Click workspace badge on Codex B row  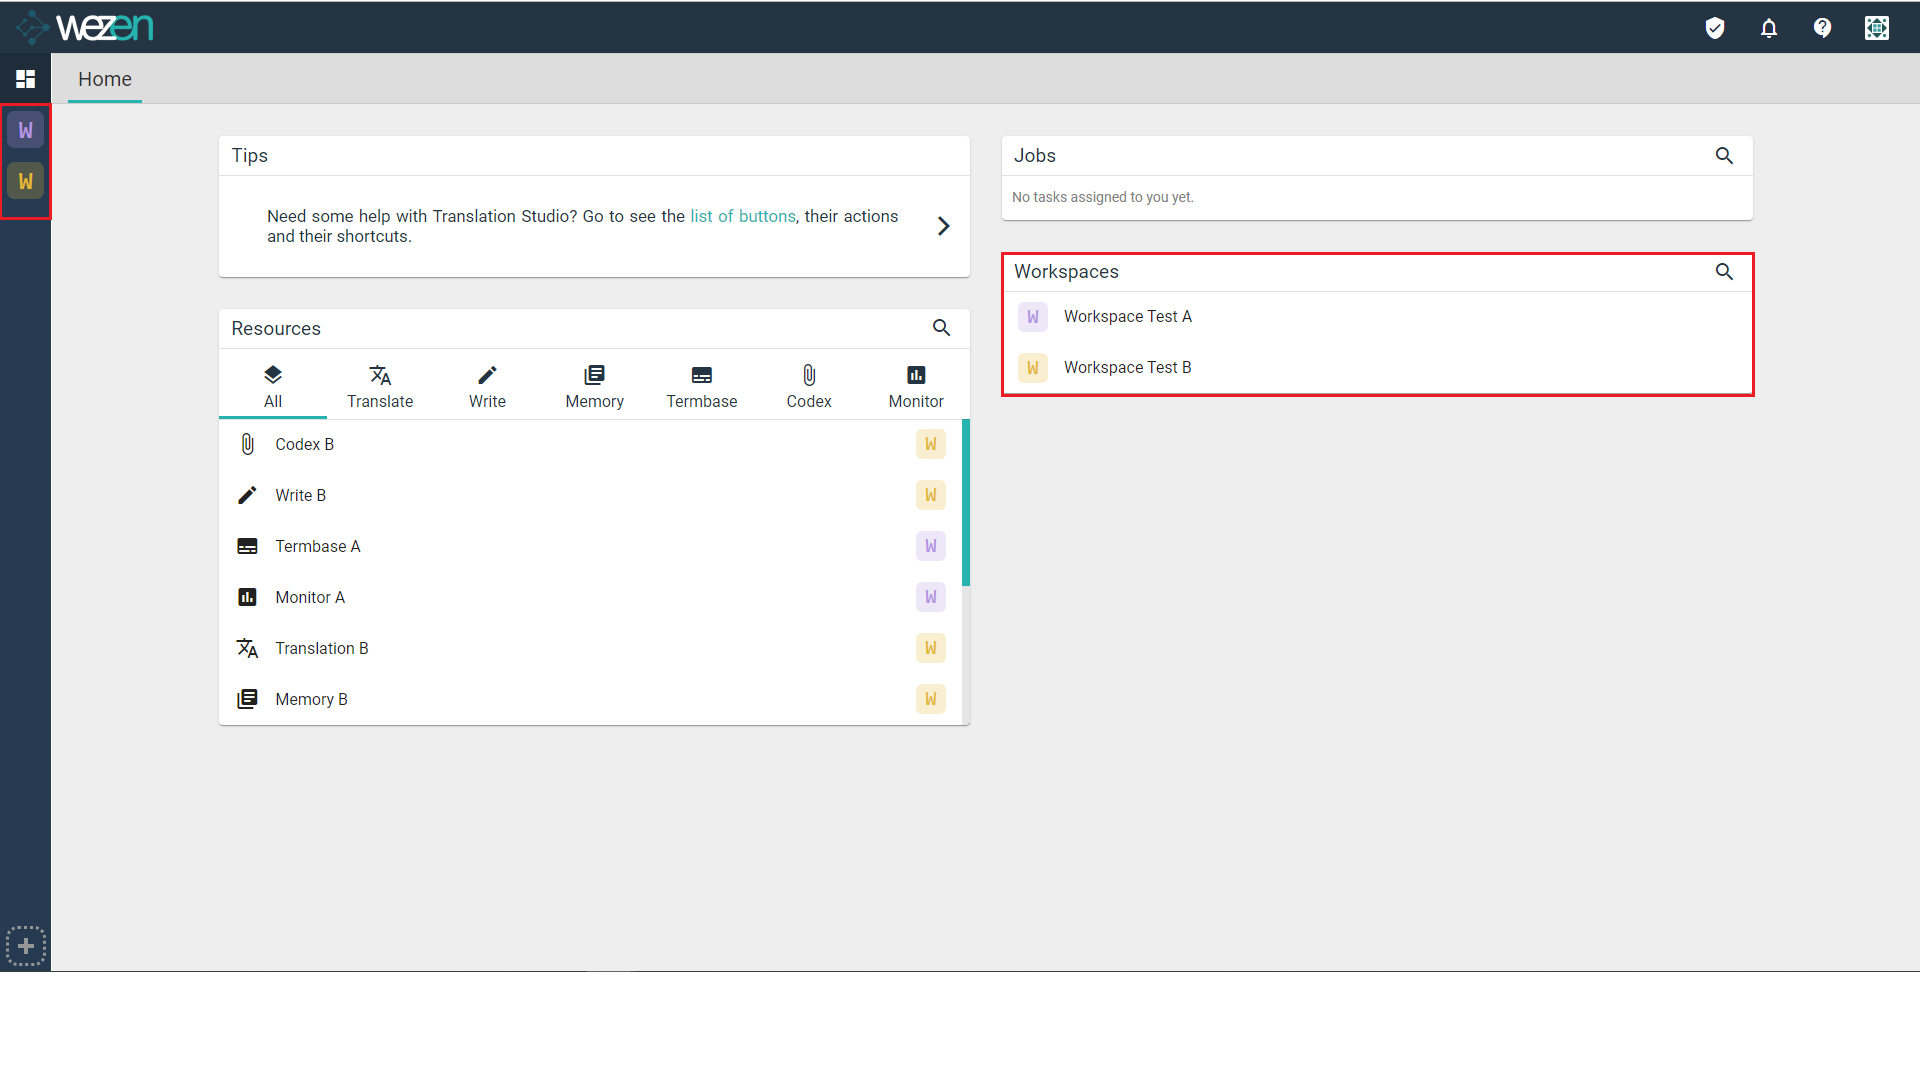tap(931, 444)
